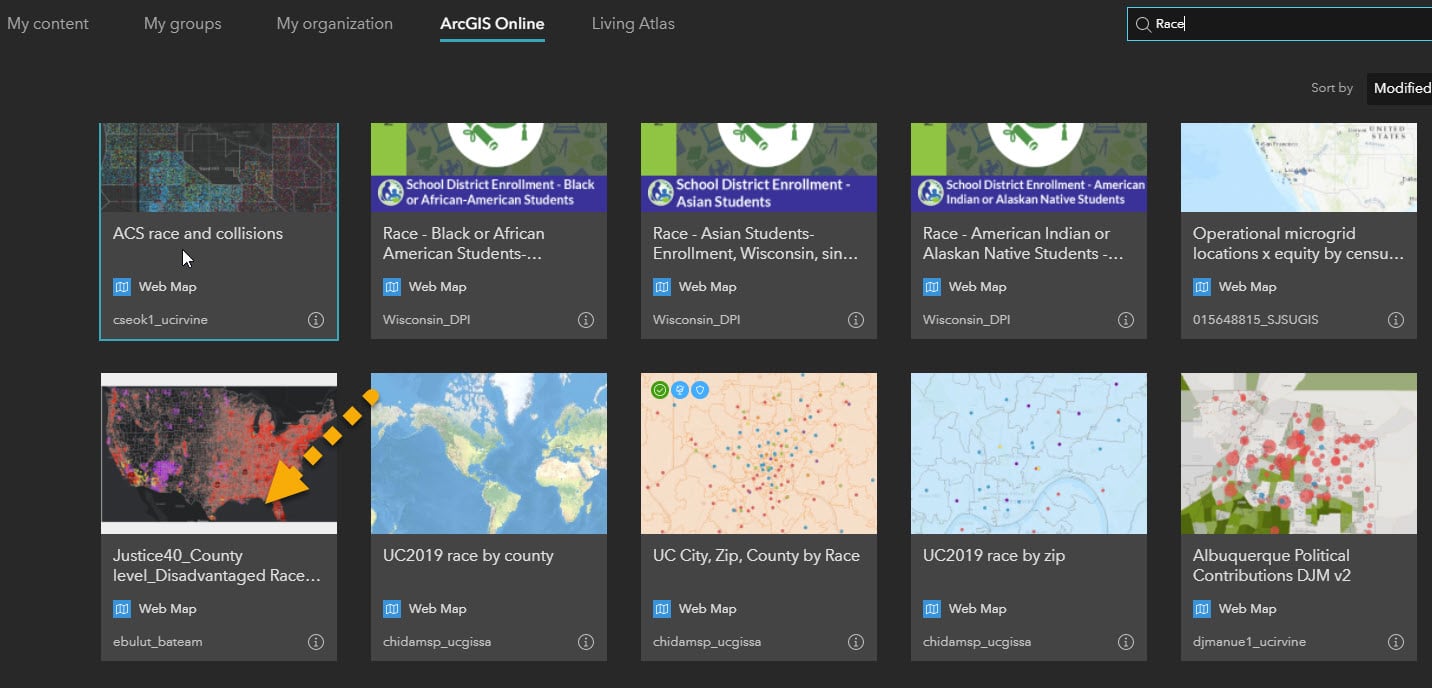Open info for Operational microgrid locations map
Image resolution: width=1432 pixels, height=688 pixels.
1396,319
